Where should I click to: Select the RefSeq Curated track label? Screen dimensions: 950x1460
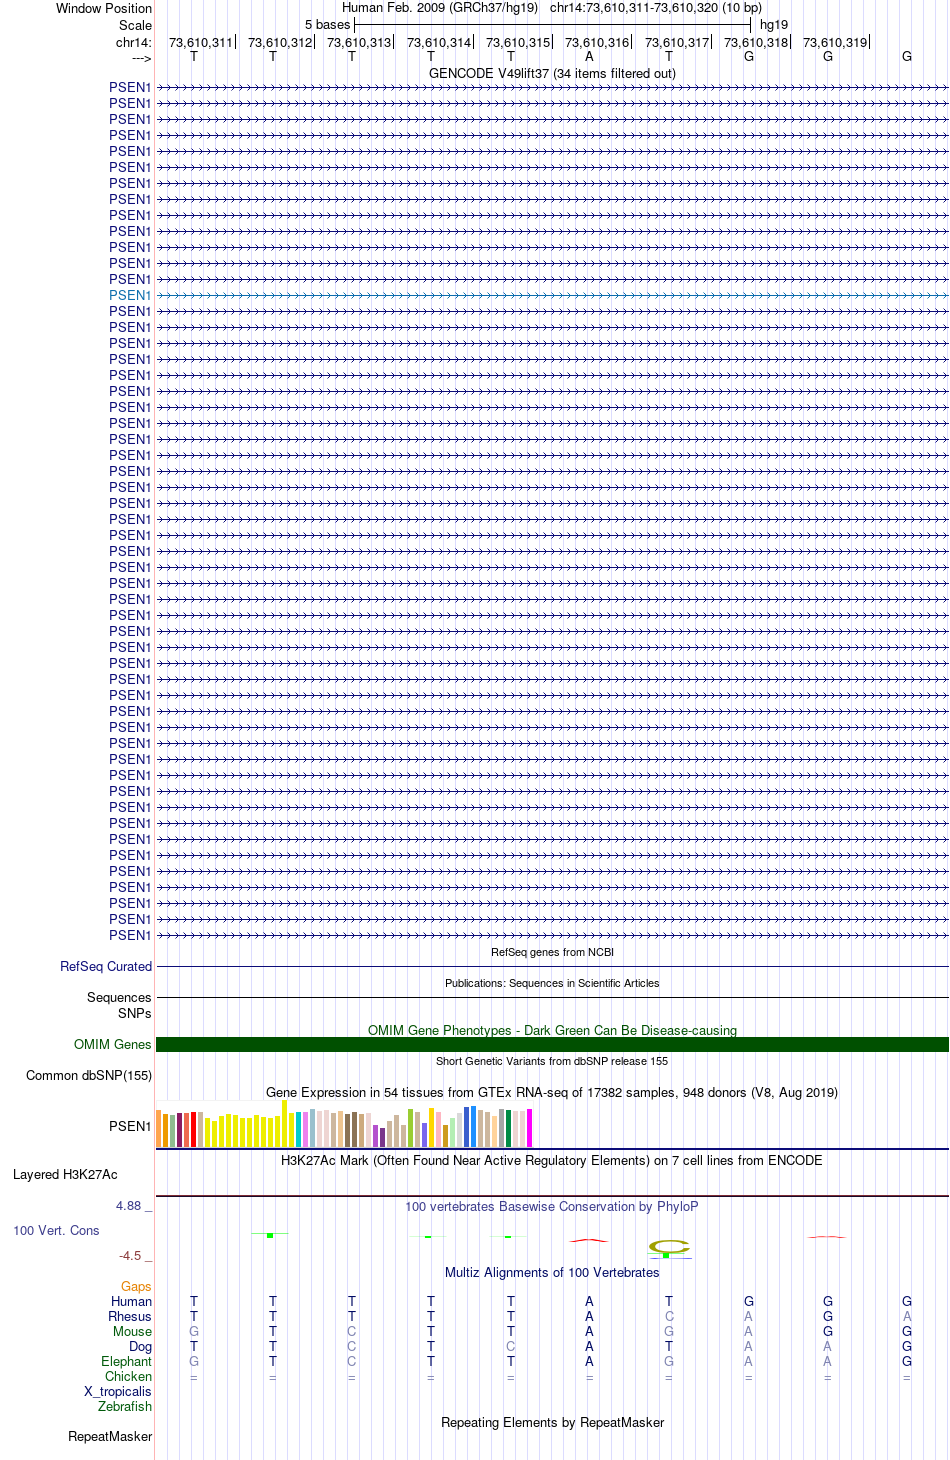[x=106, y=966]
